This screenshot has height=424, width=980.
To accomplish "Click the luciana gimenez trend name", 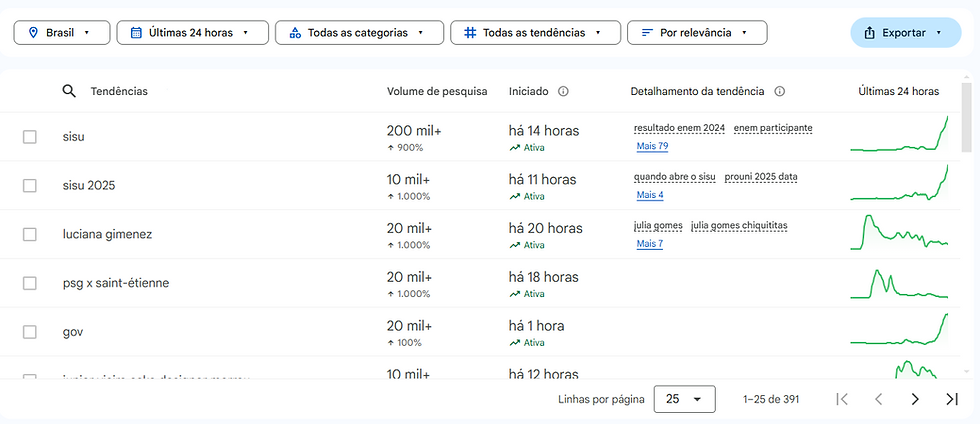I will (108, 235).
